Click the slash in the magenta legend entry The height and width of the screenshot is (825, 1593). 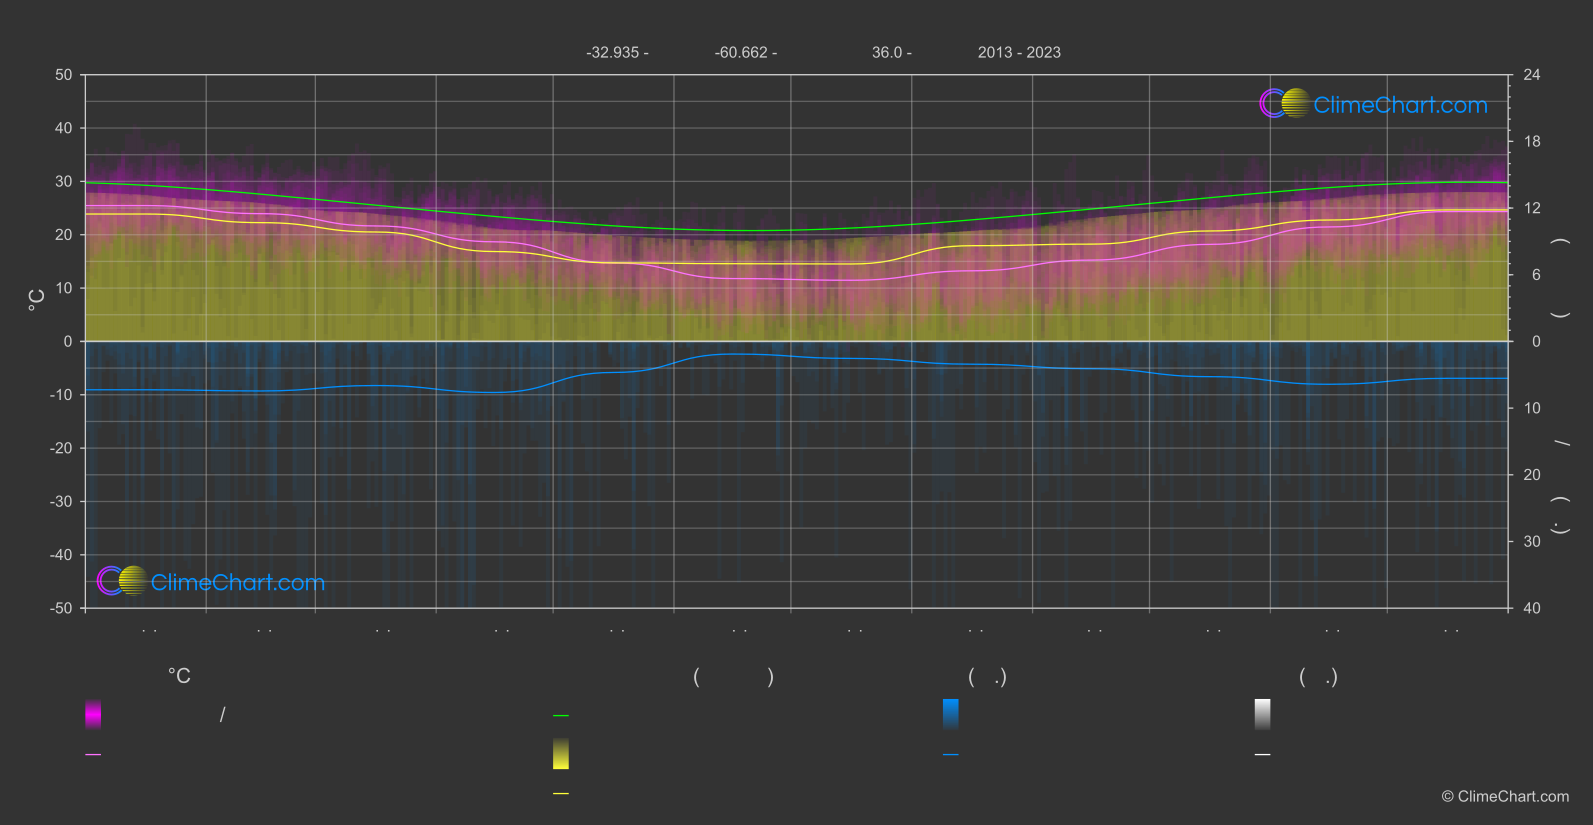coord(222,714)
